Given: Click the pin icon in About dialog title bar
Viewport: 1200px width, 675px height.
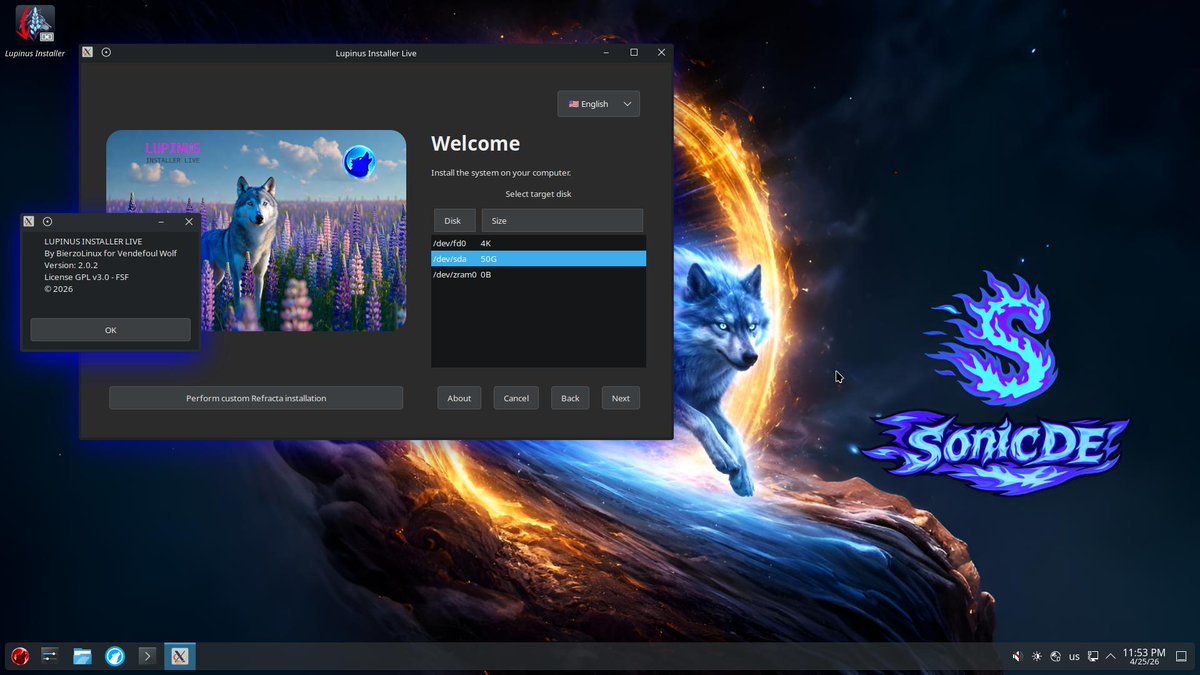Looking at the screenshot, I should click(47, 221).
